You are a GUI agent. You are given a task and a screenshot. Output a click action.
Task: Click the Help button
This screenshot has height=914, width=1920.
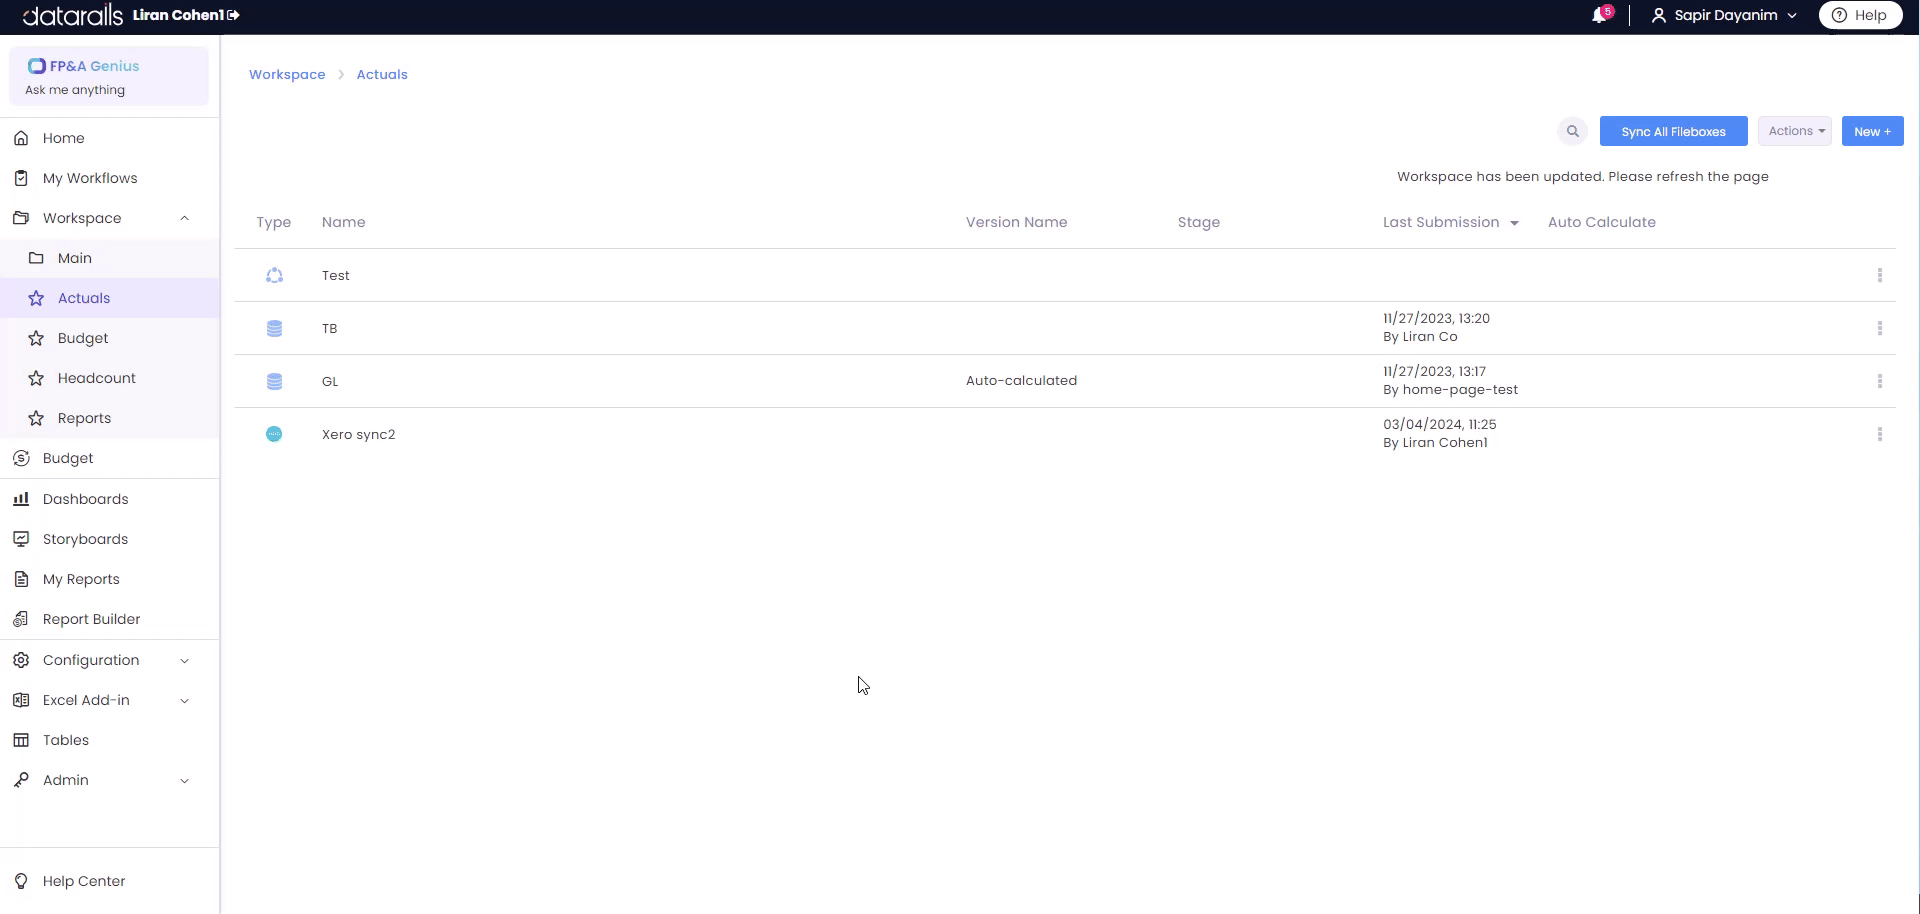tap(1860, 15)
